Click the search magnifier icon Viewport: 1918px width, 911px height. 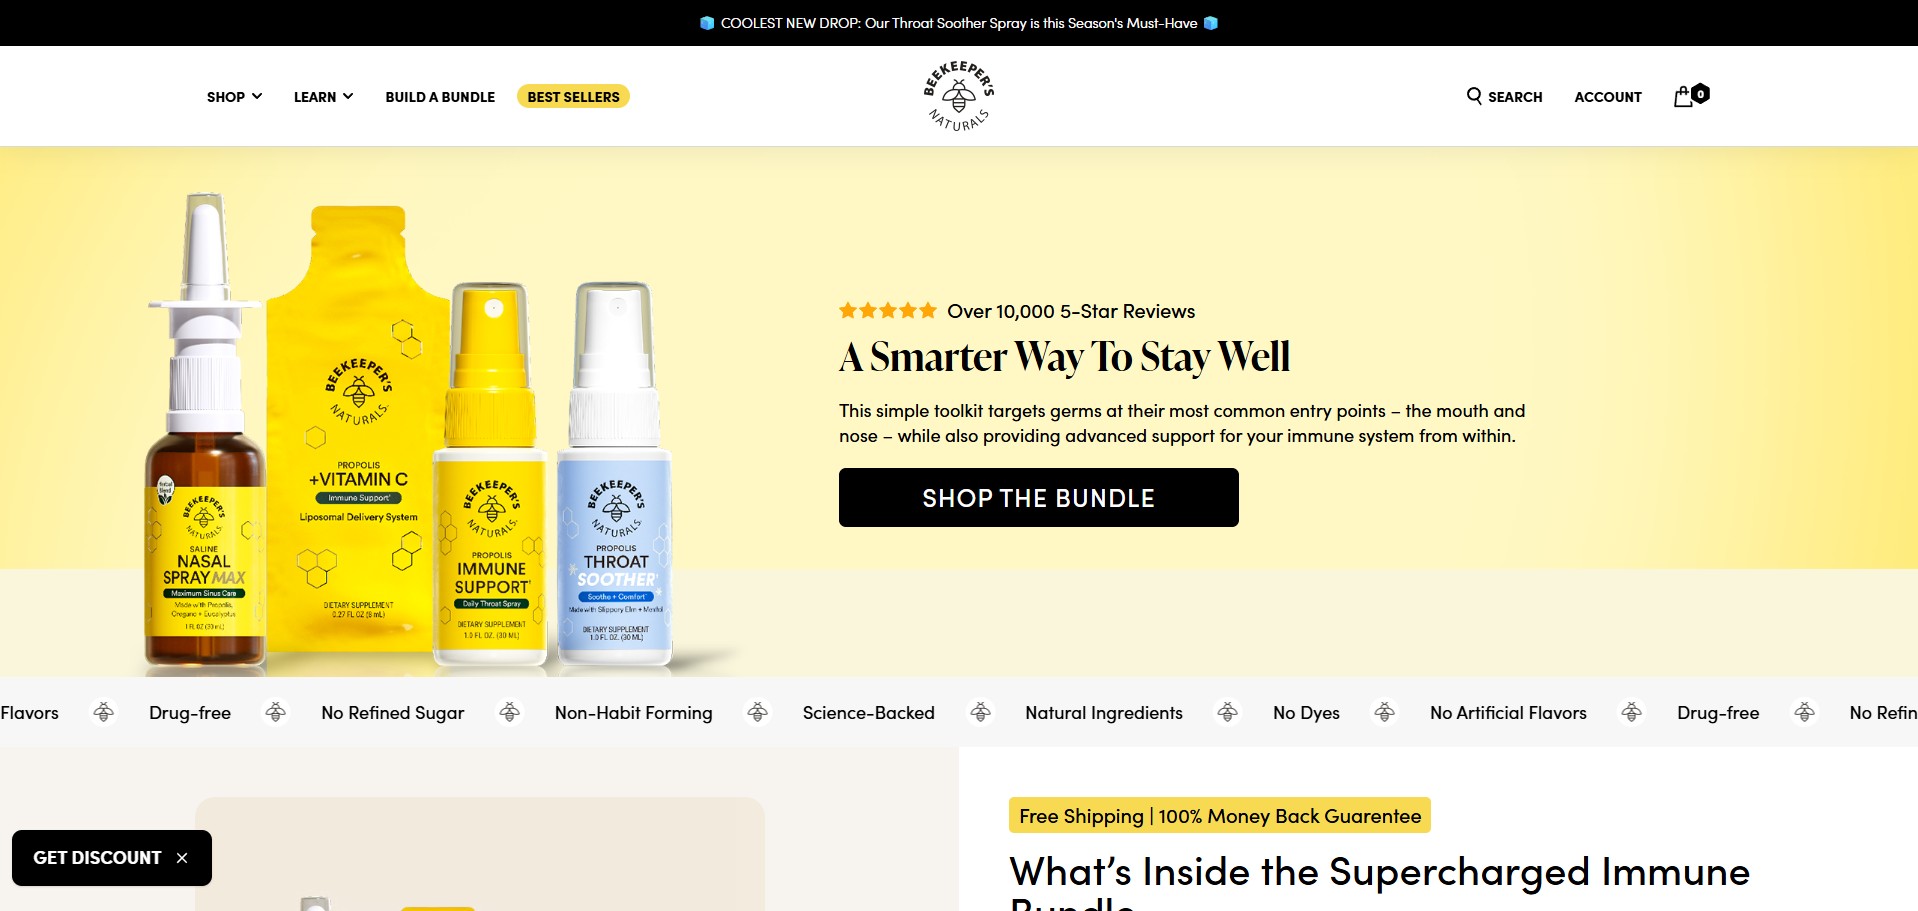(1474, 96)
